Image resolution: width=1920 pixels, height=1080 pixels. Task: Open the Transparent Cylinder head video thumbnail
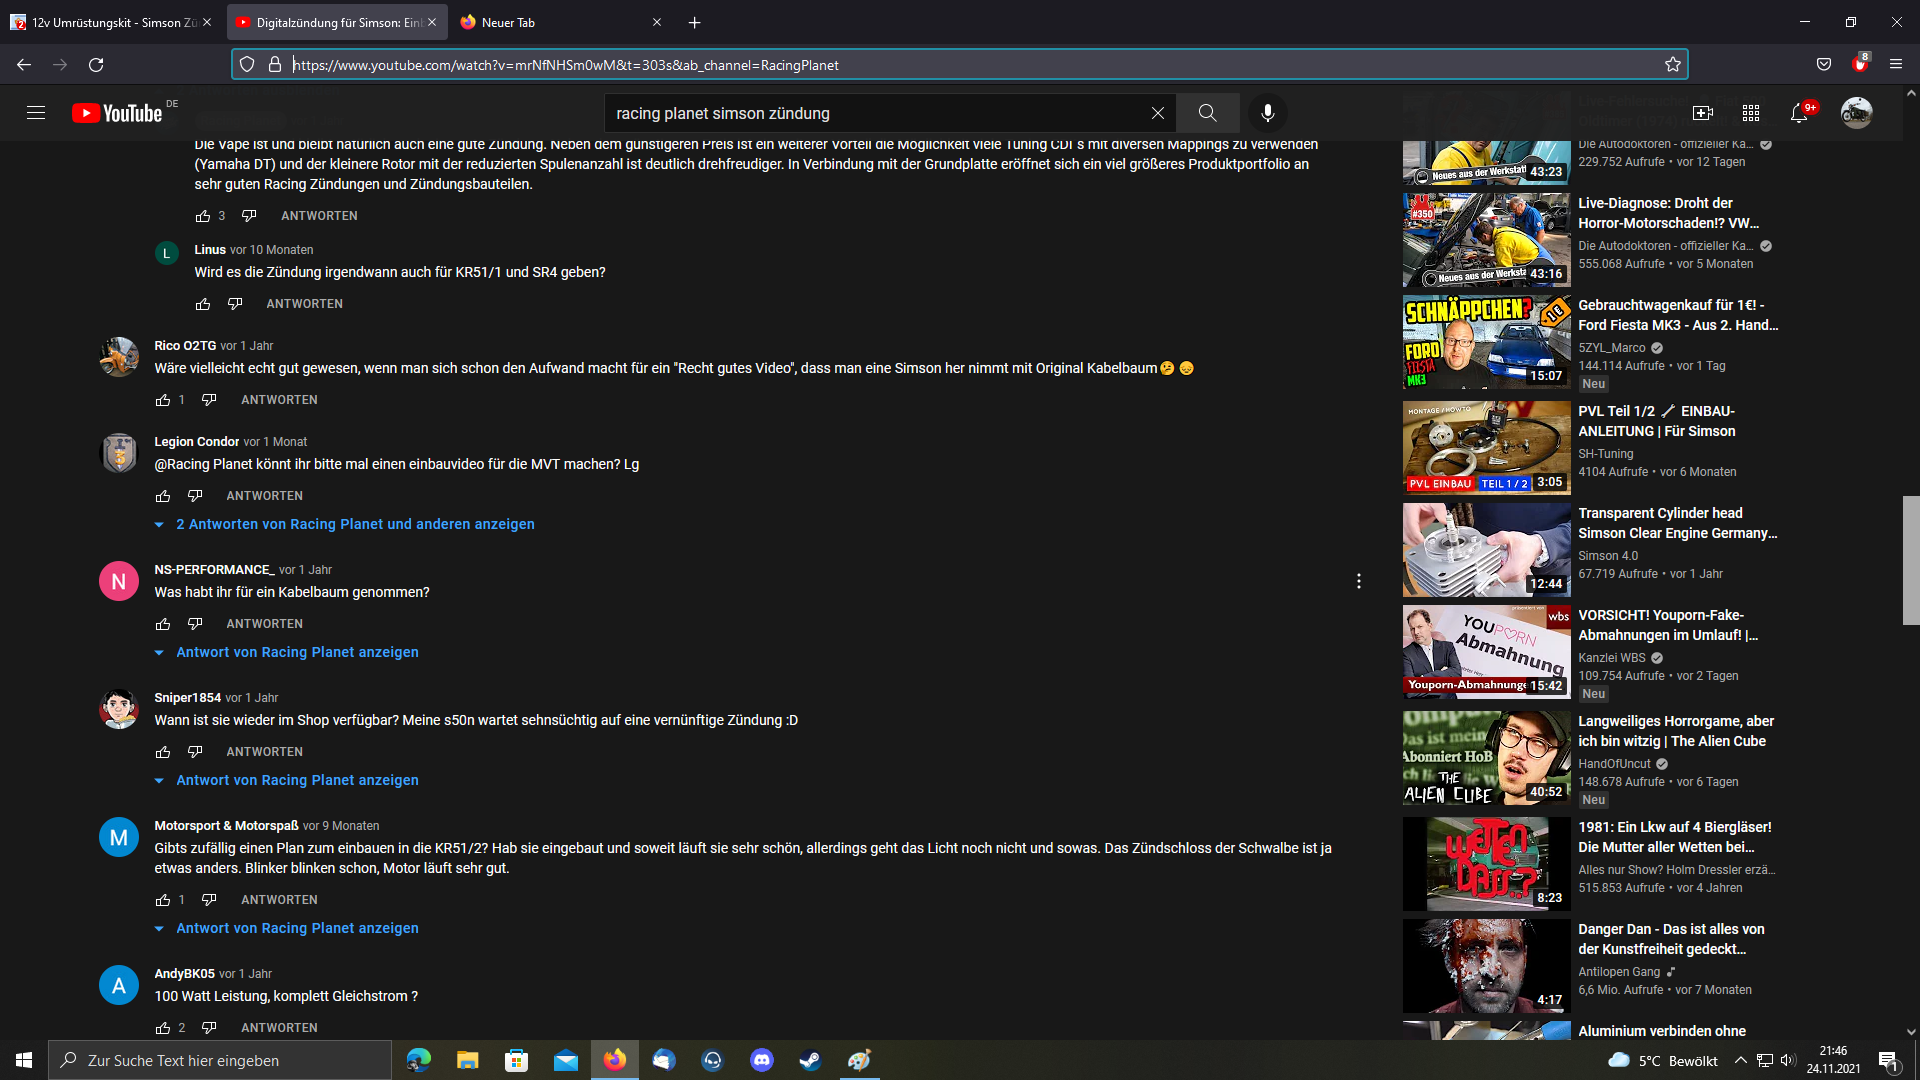(x=1486, y=549)
